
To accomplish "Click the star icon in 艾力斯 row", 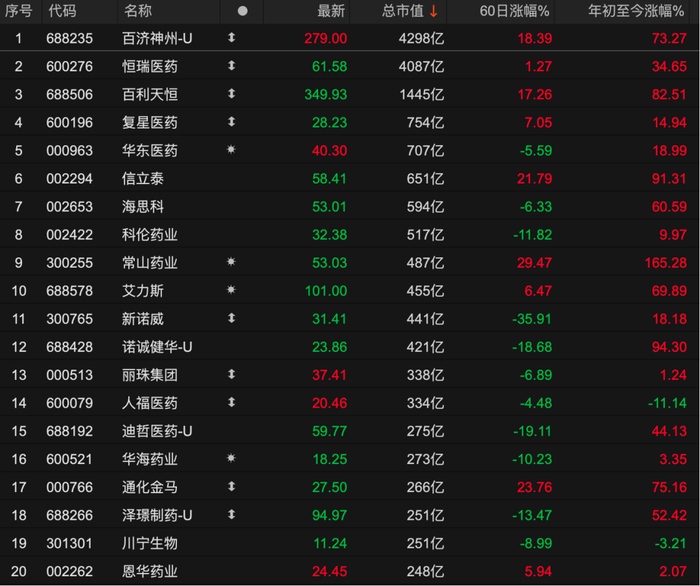I will (231, 290).
